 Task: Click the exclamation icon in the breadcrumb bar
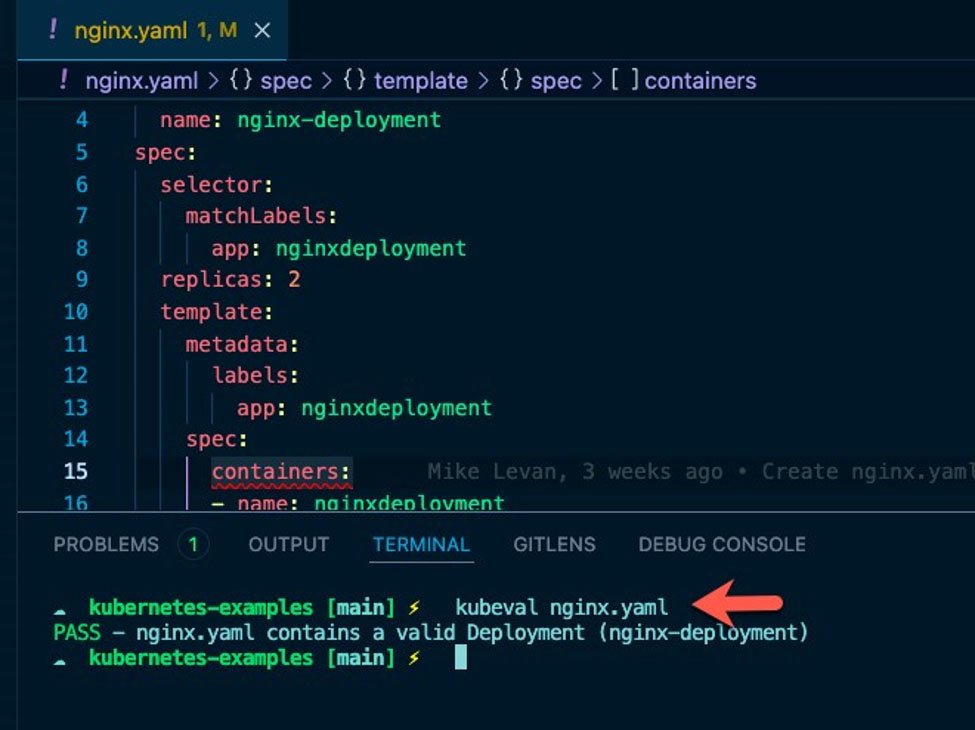pos(65,81)
